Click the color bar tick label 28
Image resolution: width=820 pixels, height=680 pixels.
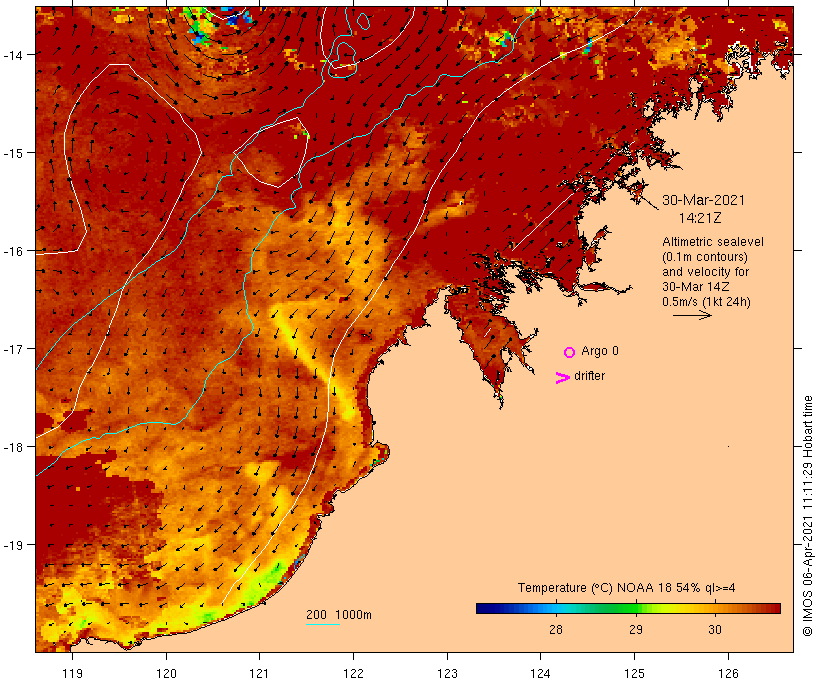[x=556, y=630]
